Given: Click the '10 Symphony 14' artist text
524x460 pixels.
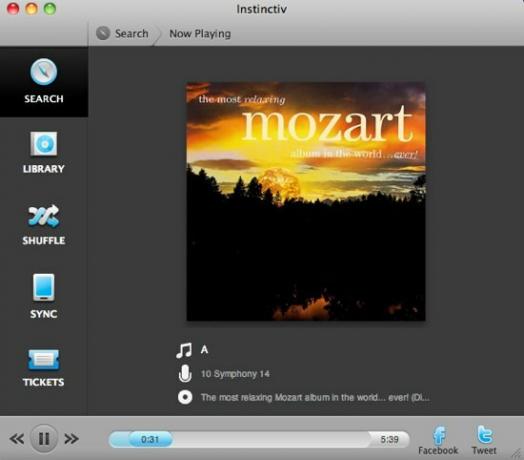Looking at the screenshot, I should point(235,374).
